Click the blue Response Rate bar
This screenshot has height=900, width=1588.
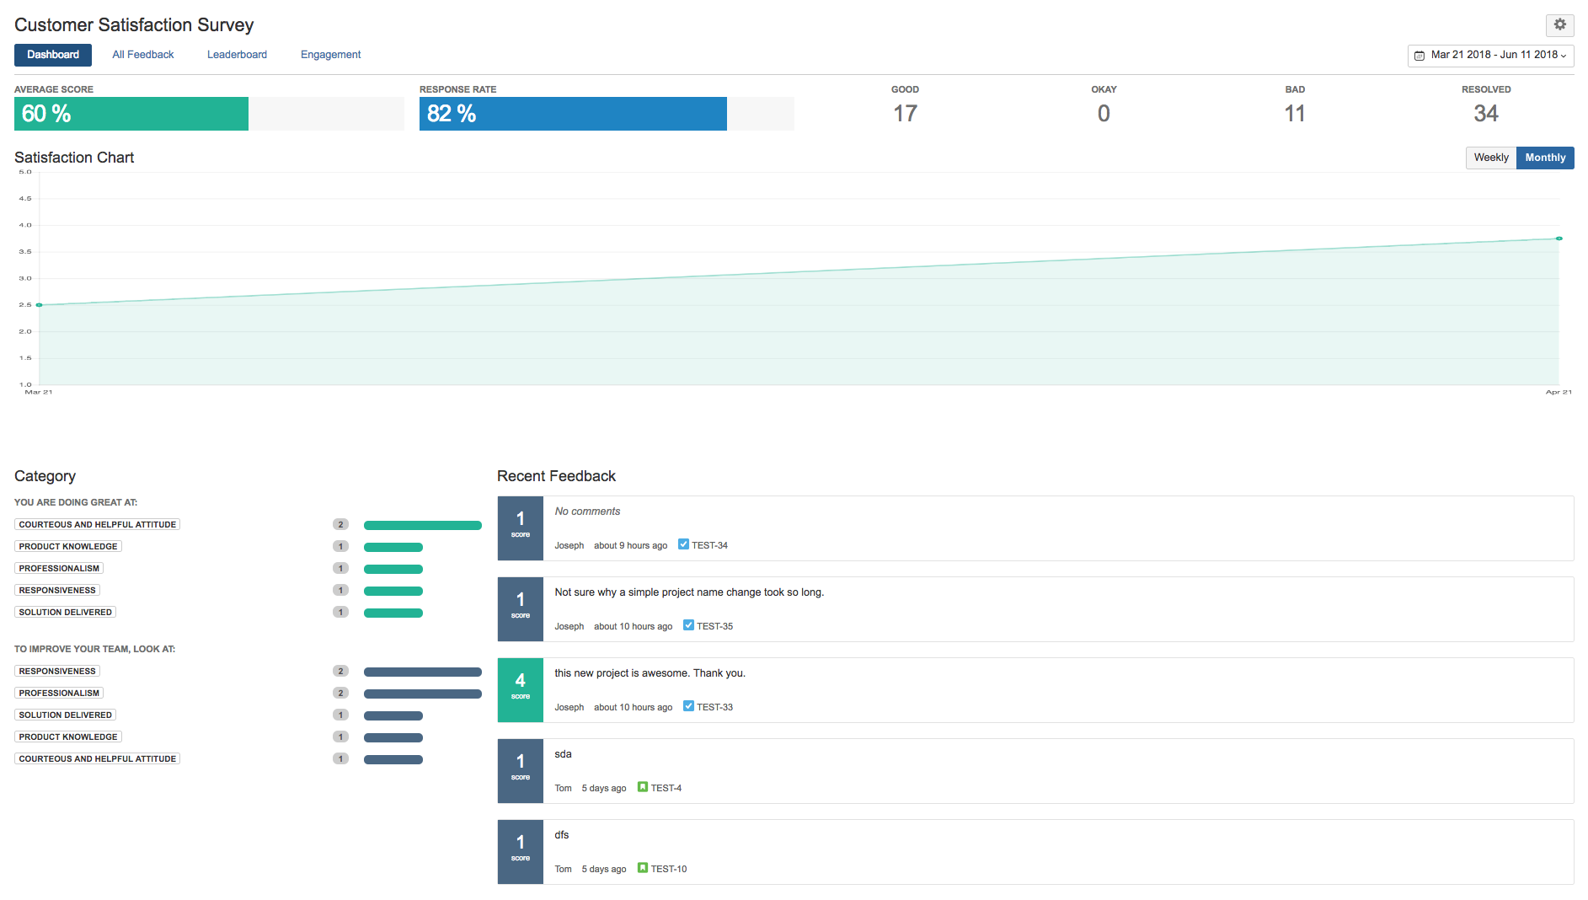click(572, 114)
